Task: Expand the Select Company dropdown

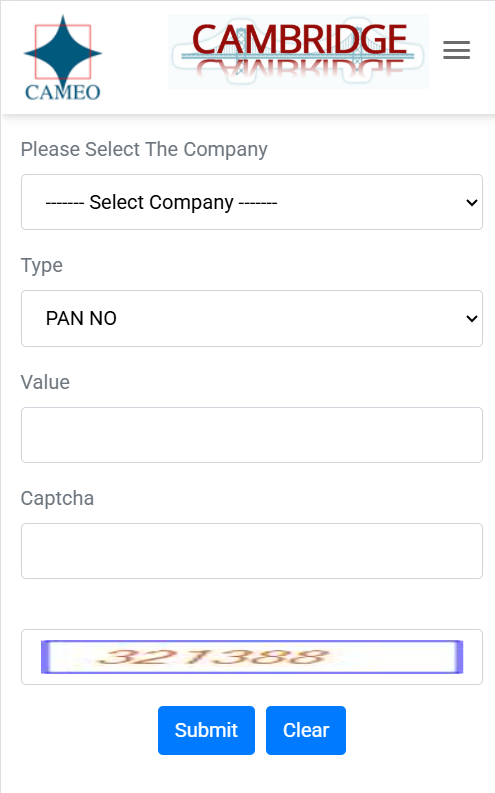Action: [252, 202]
